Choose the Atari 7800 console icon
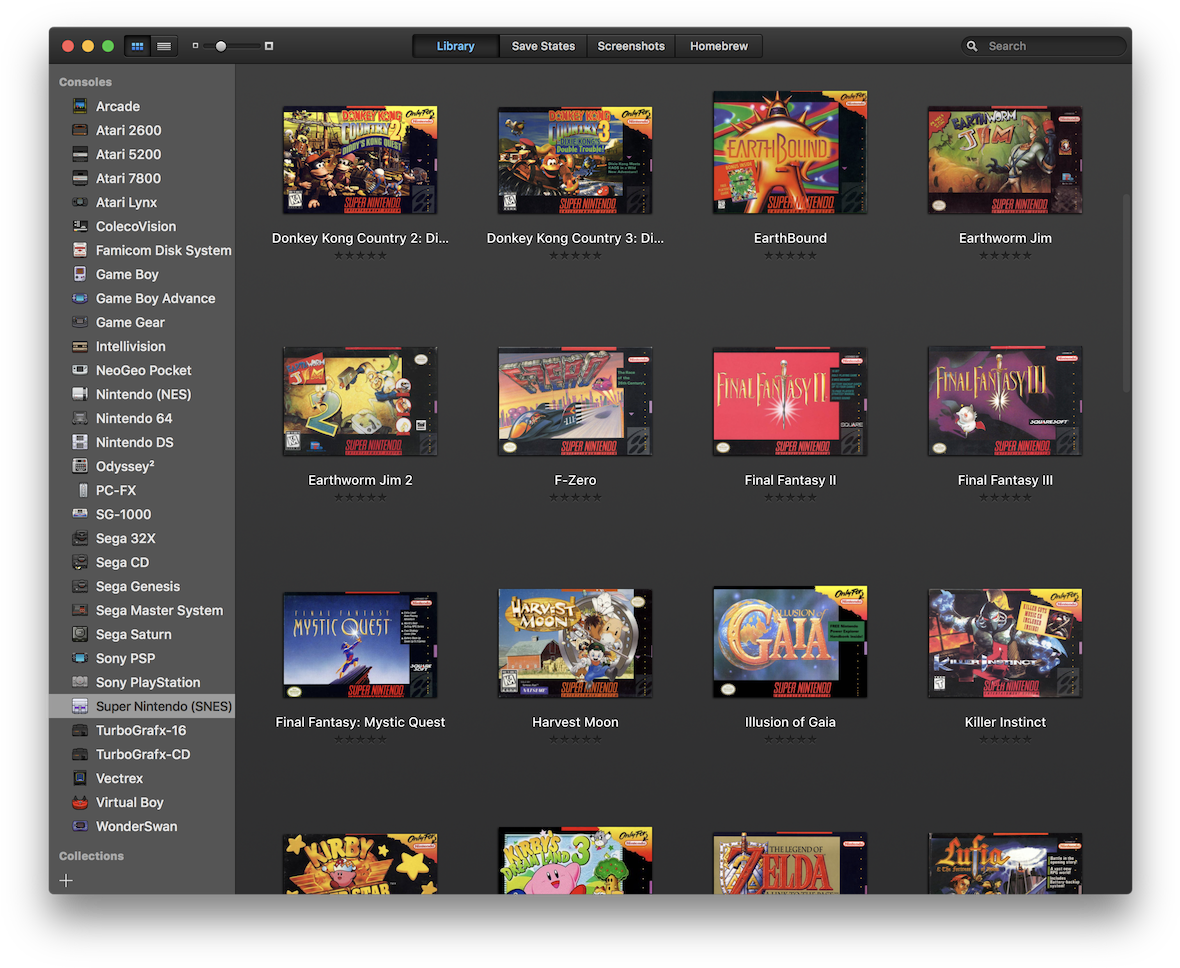 pyautogui.click(x=80, y=178)
